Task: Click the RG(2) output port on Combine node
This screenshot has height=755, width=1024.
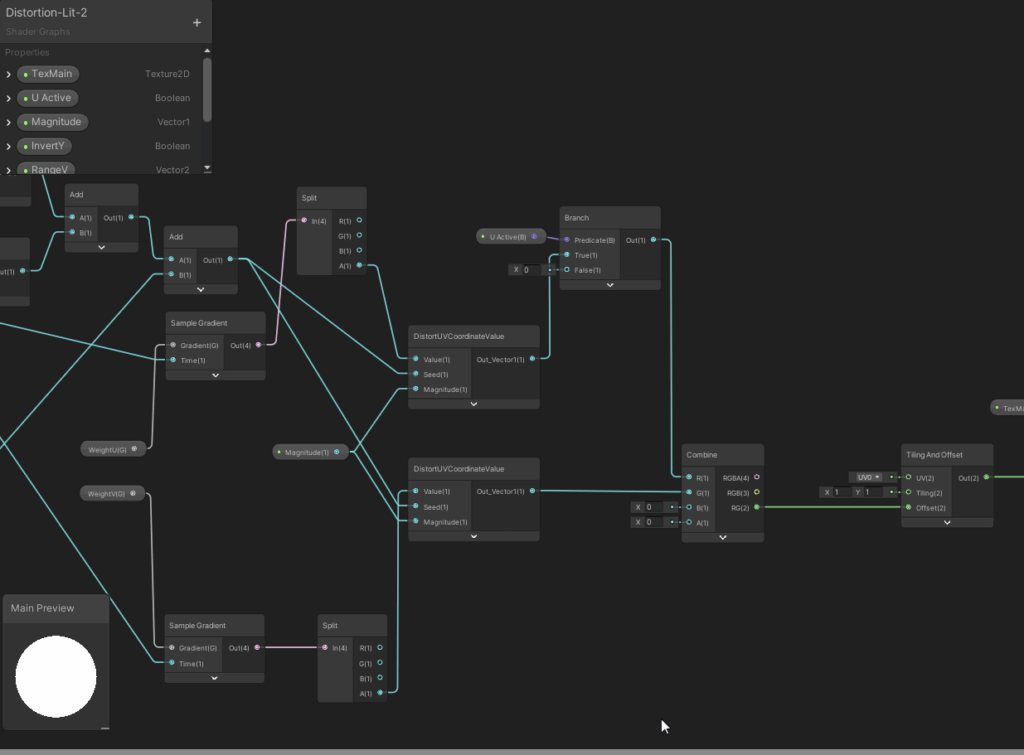Action: (x=756, y=508)
